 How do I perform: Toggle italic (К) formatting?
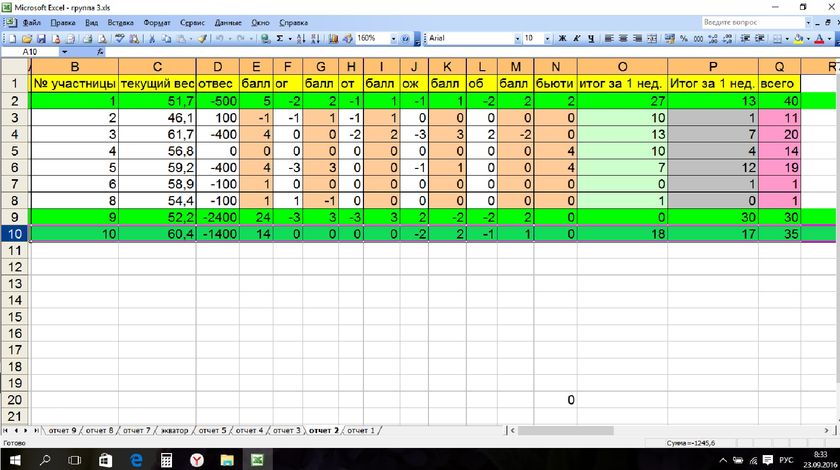[x=577, y=39]
